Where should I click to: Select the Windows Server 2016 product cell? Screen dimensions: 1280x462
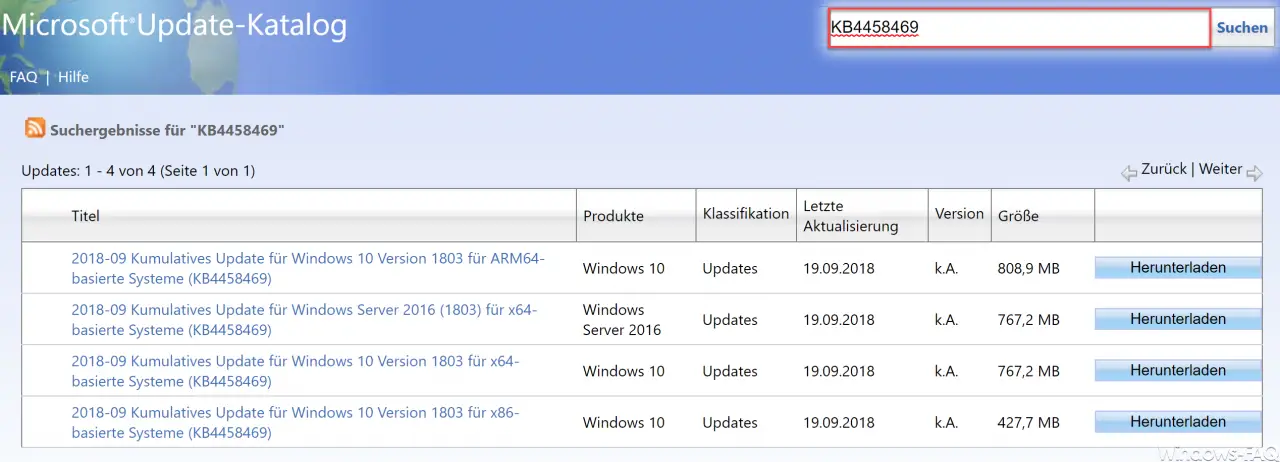click(x=622, y=320)
